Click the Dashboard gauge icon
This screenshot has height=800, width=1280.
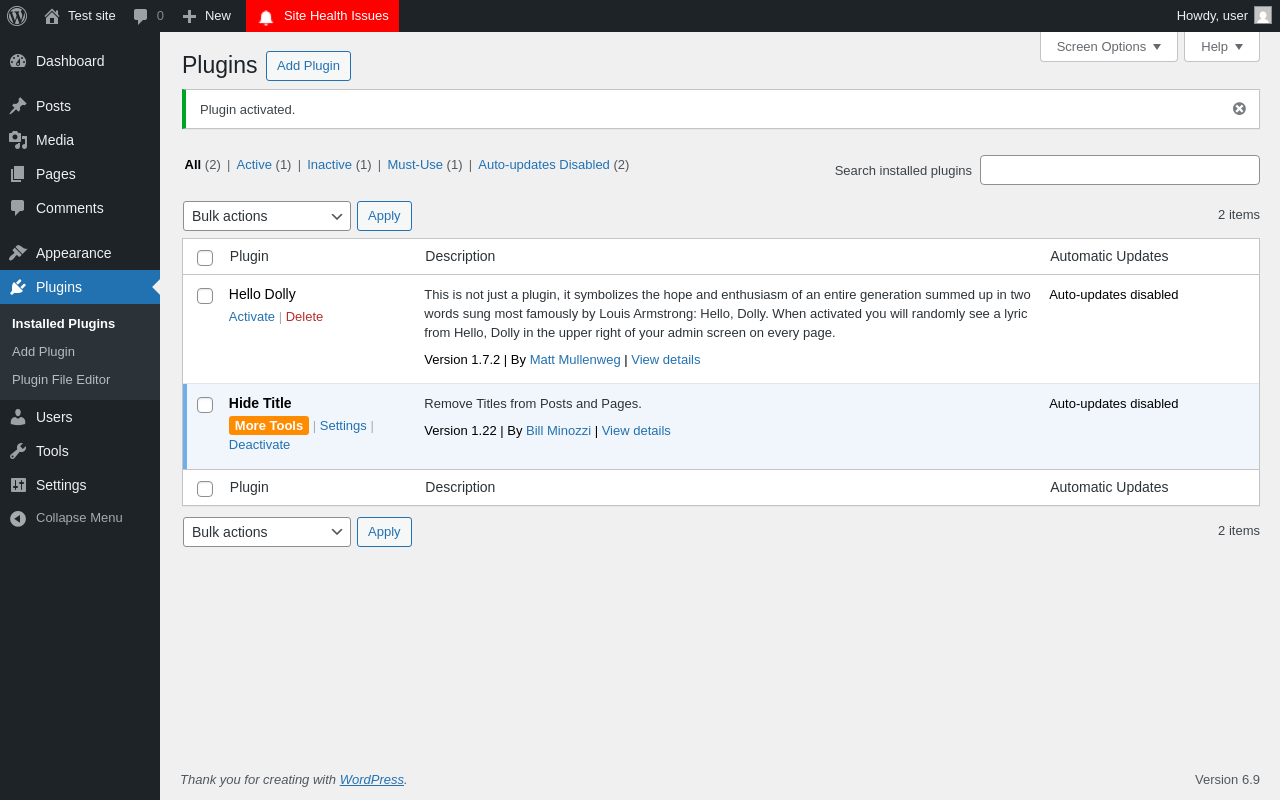pos(18,61)
